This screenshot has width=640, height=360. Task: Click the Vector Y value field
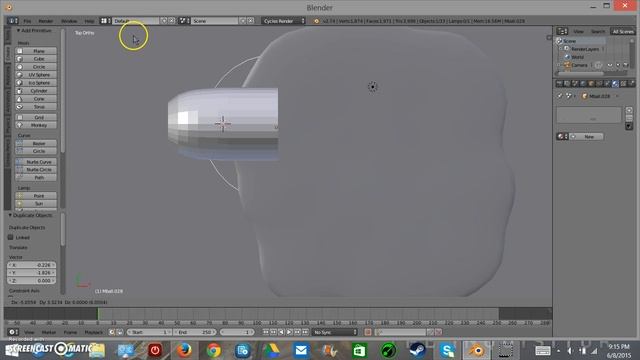pyautogui.click(x=32, y=273)
